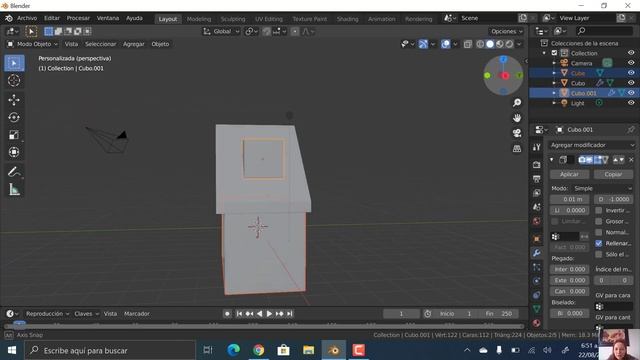Image resolution: width=640 pixels, height=360 pixels.
Task: Activate the Scale tool
Action: [14, 135]
